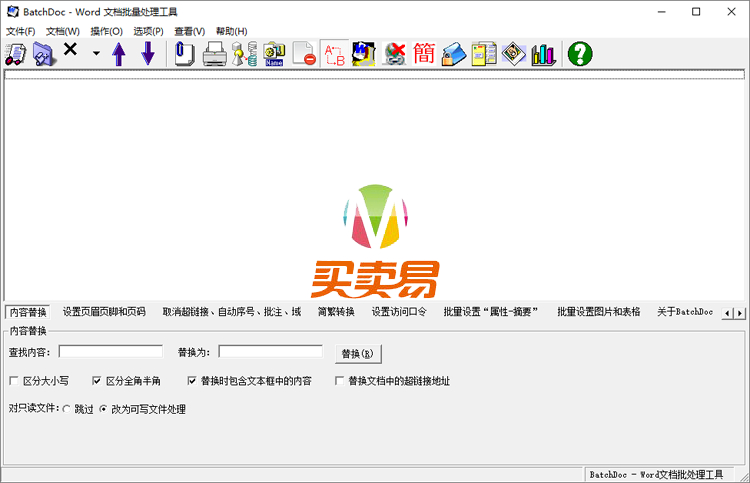Click the yellow document properties summary icon

[x=484, y=54]
